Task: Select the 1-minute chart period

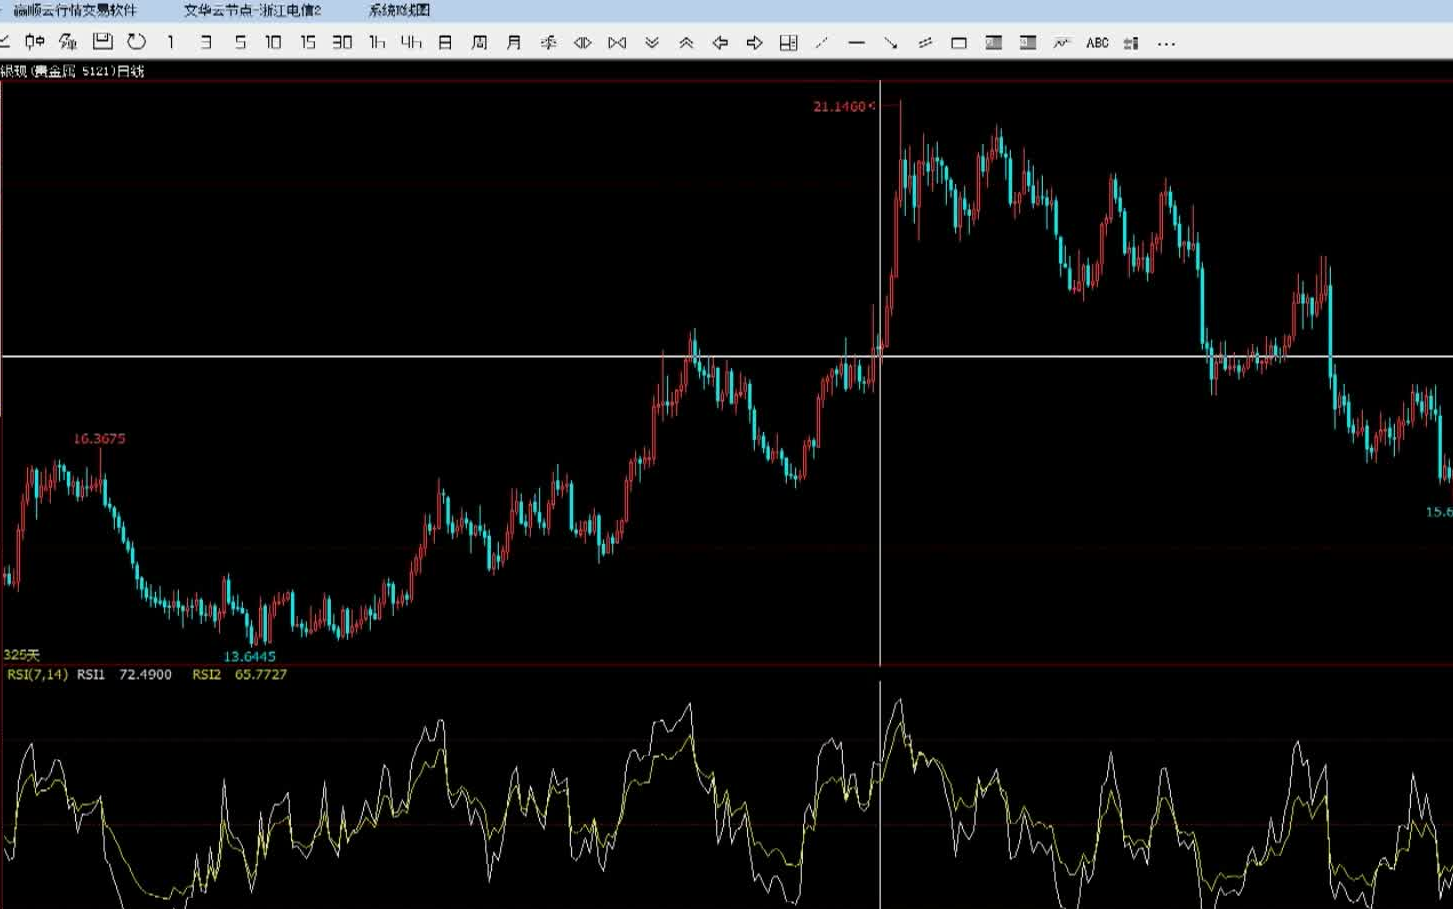Action: [x=171, y=42]
